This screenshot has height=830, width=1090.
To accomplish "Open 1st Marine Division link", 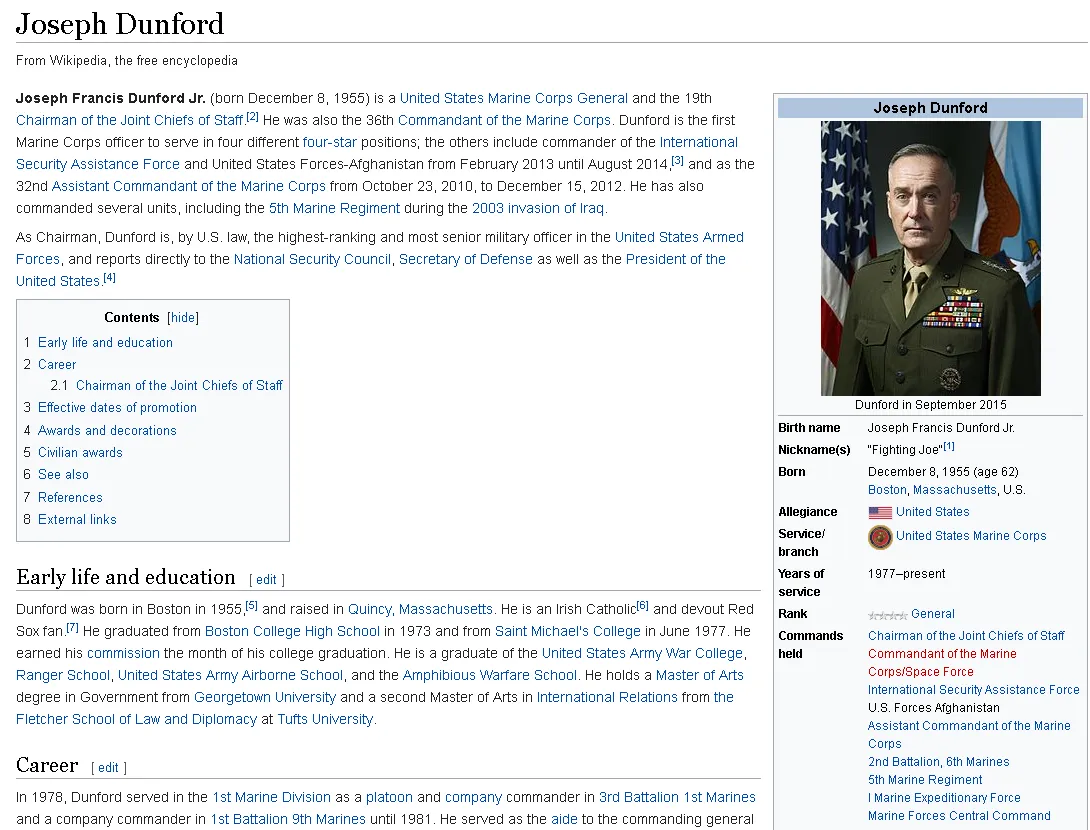I will (271, 798).
